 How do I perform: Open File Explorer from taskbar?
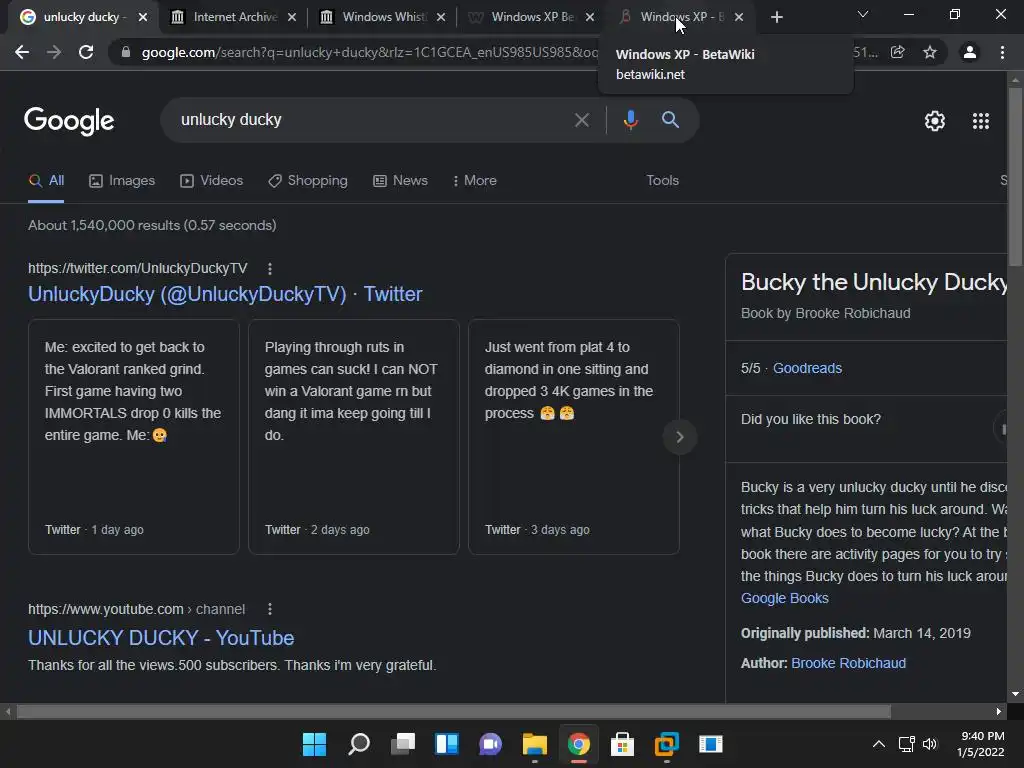click(534, 744)
